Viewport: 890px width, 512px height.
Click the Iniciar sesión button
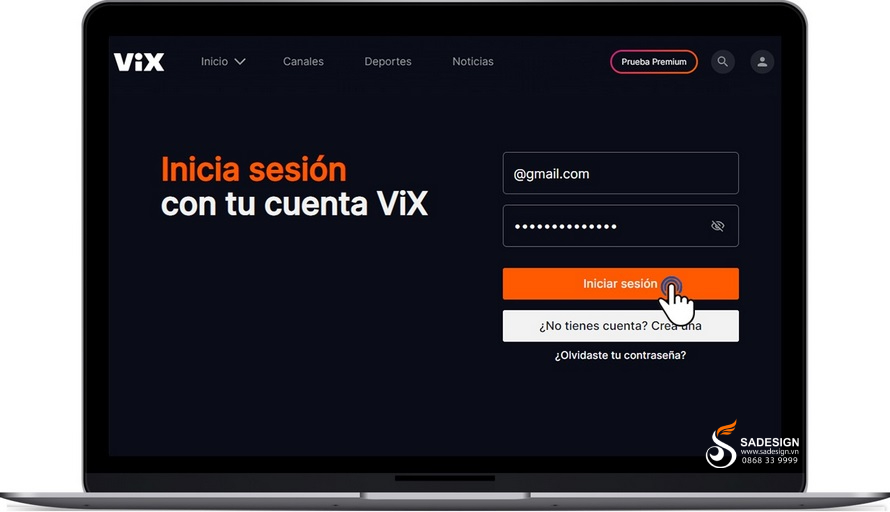point(620,284)
